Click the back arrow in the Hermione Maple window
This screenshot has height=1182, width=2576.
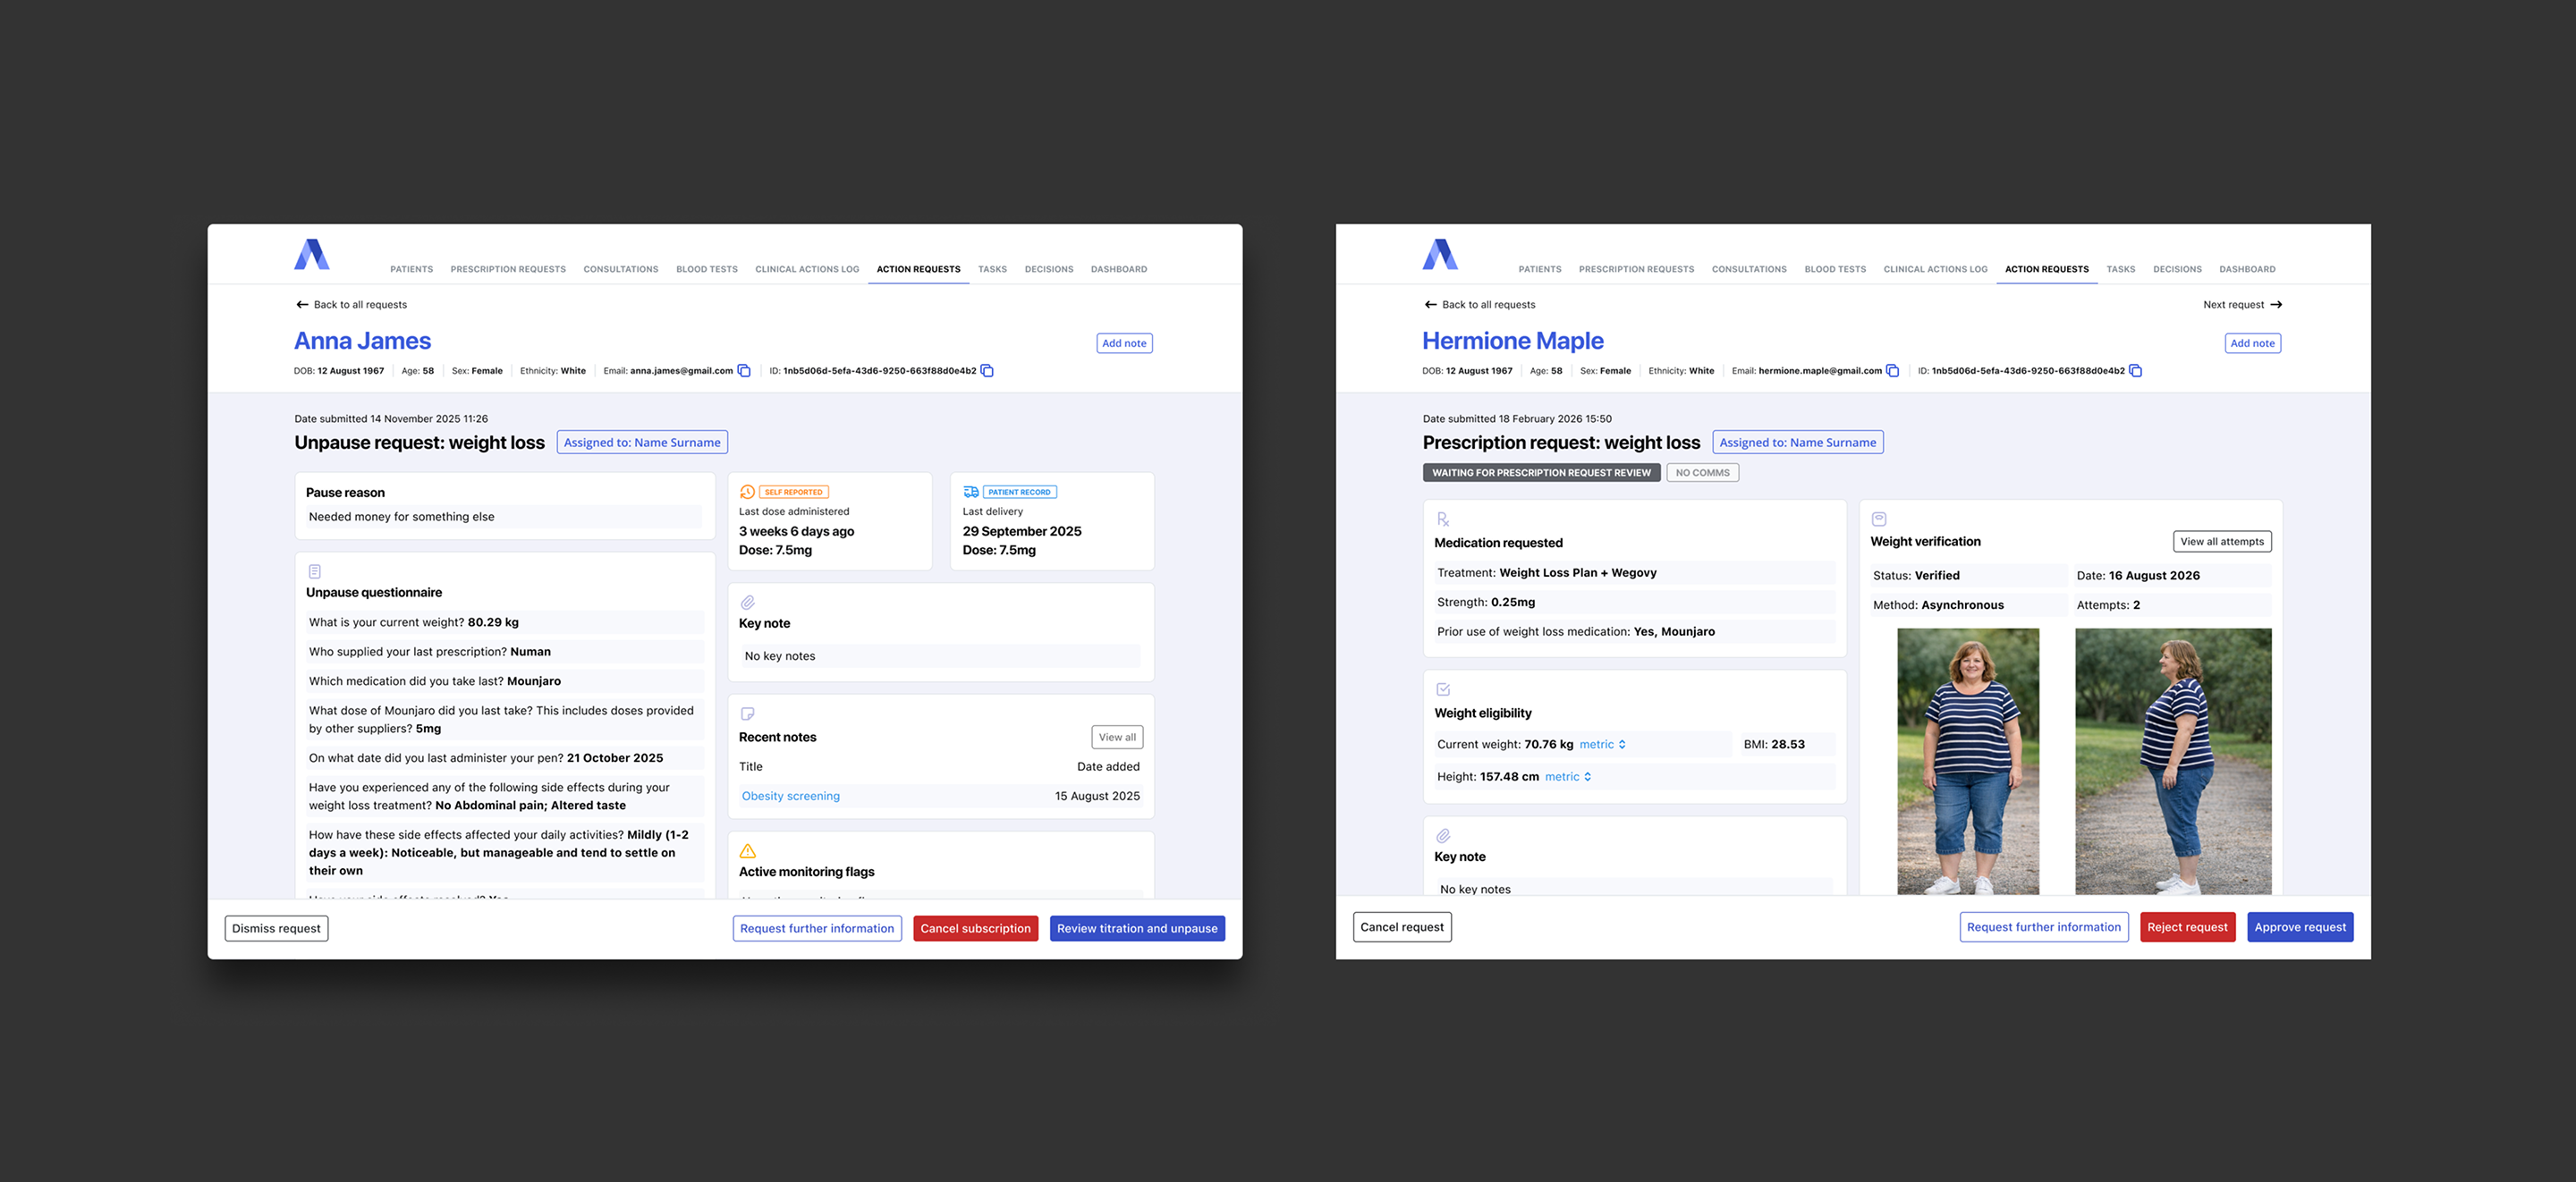click(1430, 305)
